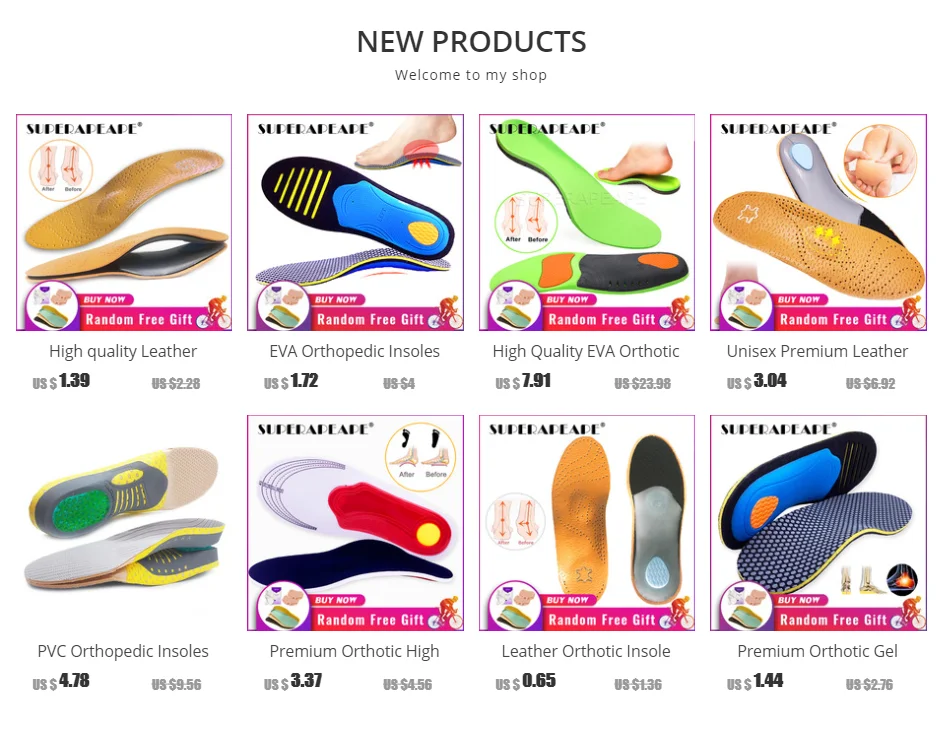Open the green High Quality EVA Orthotic image

click(587, 222)
